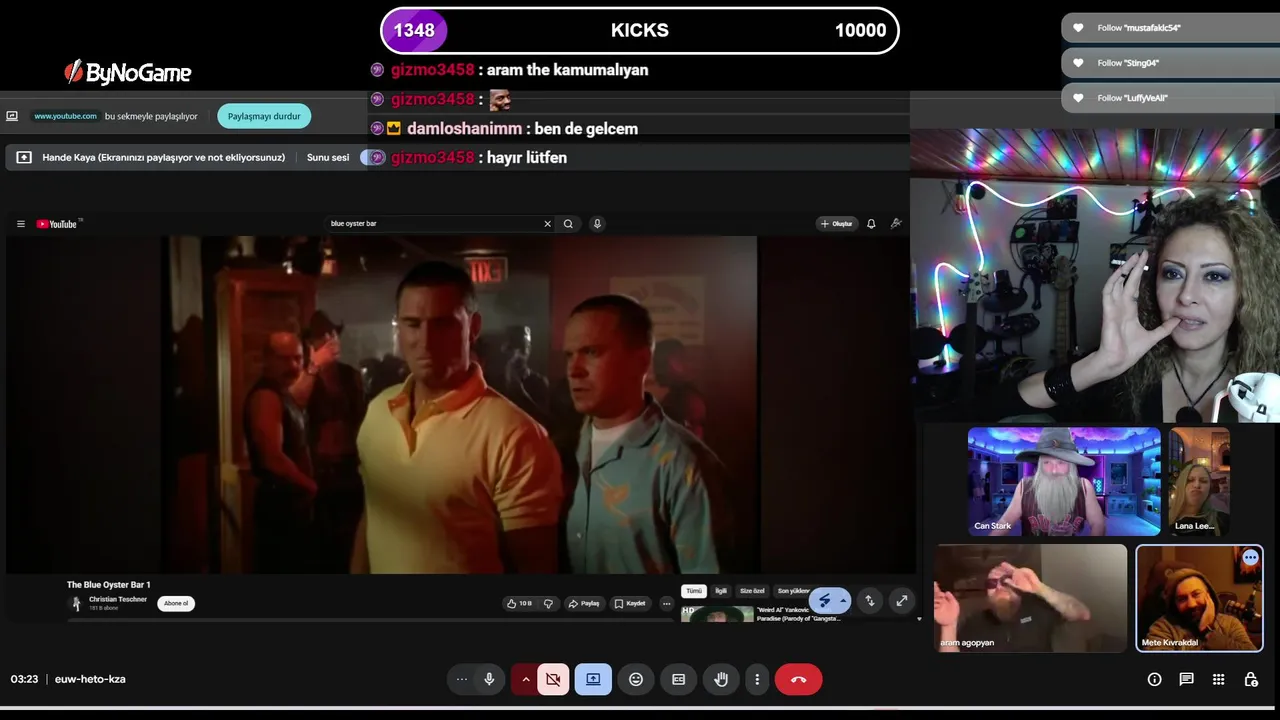Open the Christian Teschner channel name
The image size is (1280, 720).
coord(118,599)
